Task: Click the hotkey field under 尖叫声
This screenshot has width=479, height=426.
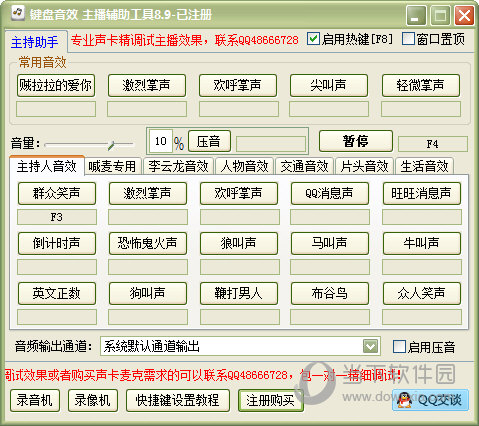Action: (329, 109)
